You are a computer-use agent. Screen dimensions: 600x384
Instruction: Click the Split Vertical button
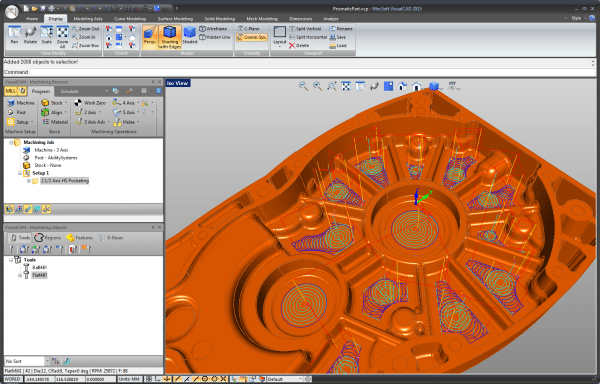(x=305, y=29)
